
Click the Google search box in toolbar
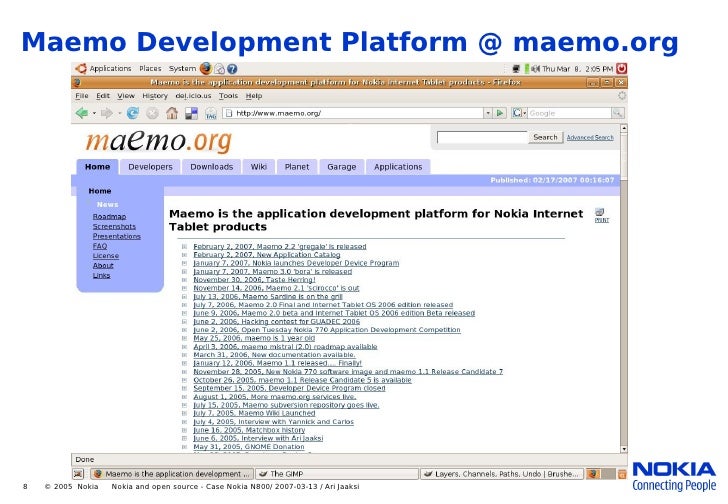[569, 113]
